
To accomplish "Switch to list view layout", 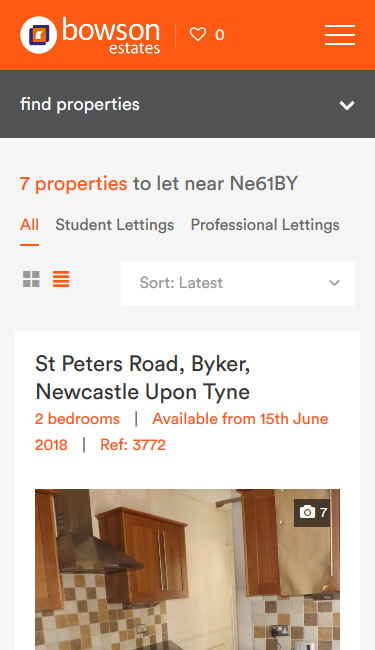I will click(x=61, y=279).
